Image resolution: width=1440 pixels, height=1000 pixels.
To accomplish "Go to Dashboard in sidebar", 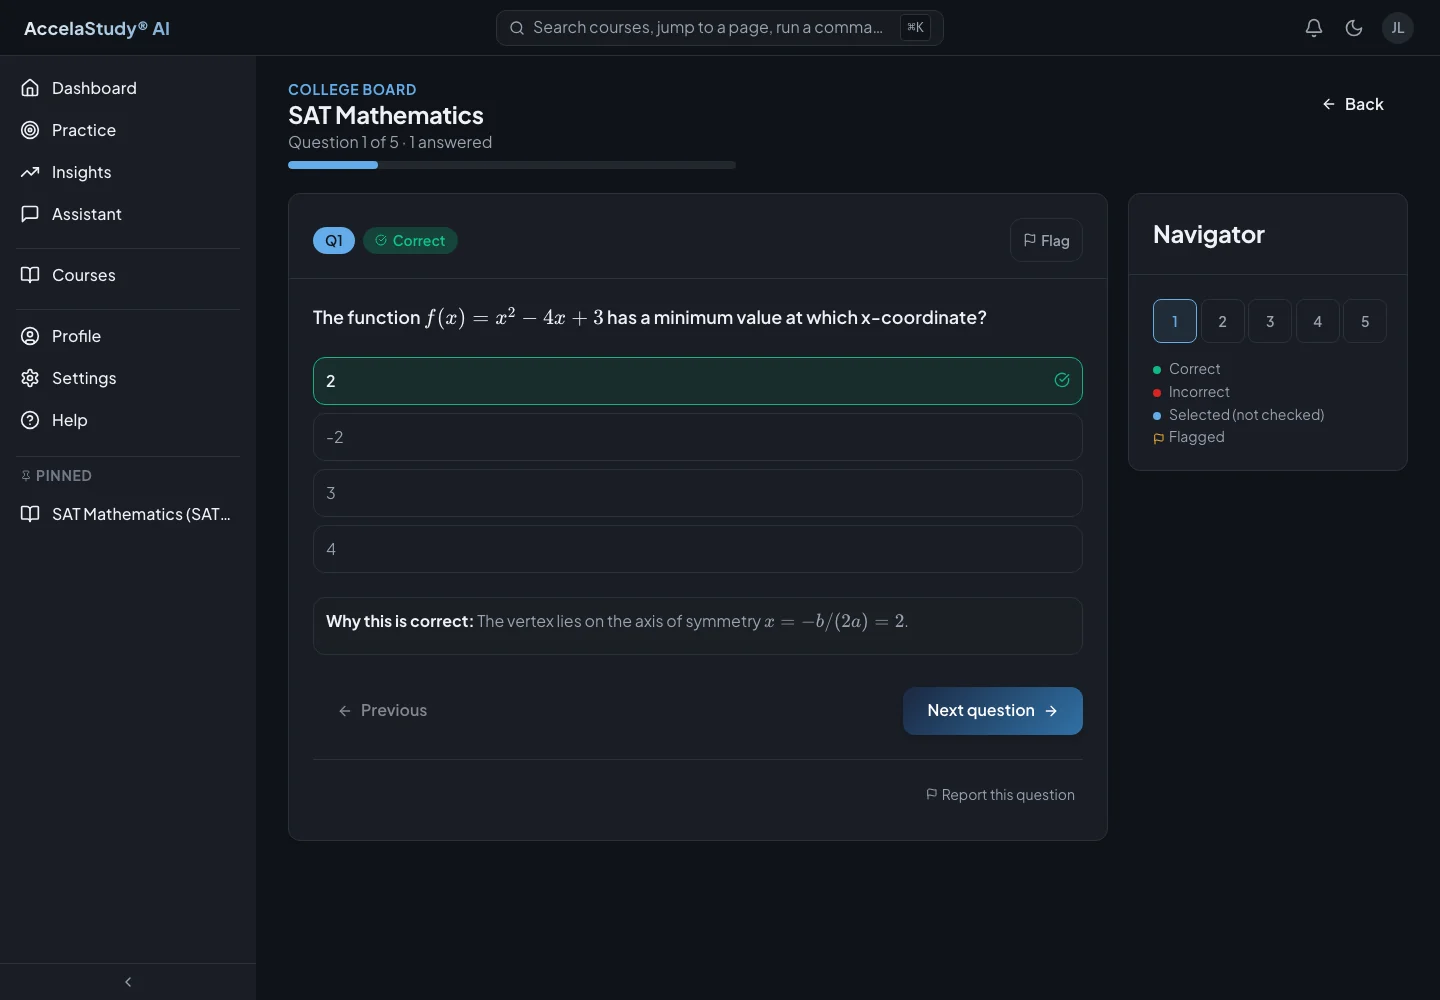I will (128, 88).
